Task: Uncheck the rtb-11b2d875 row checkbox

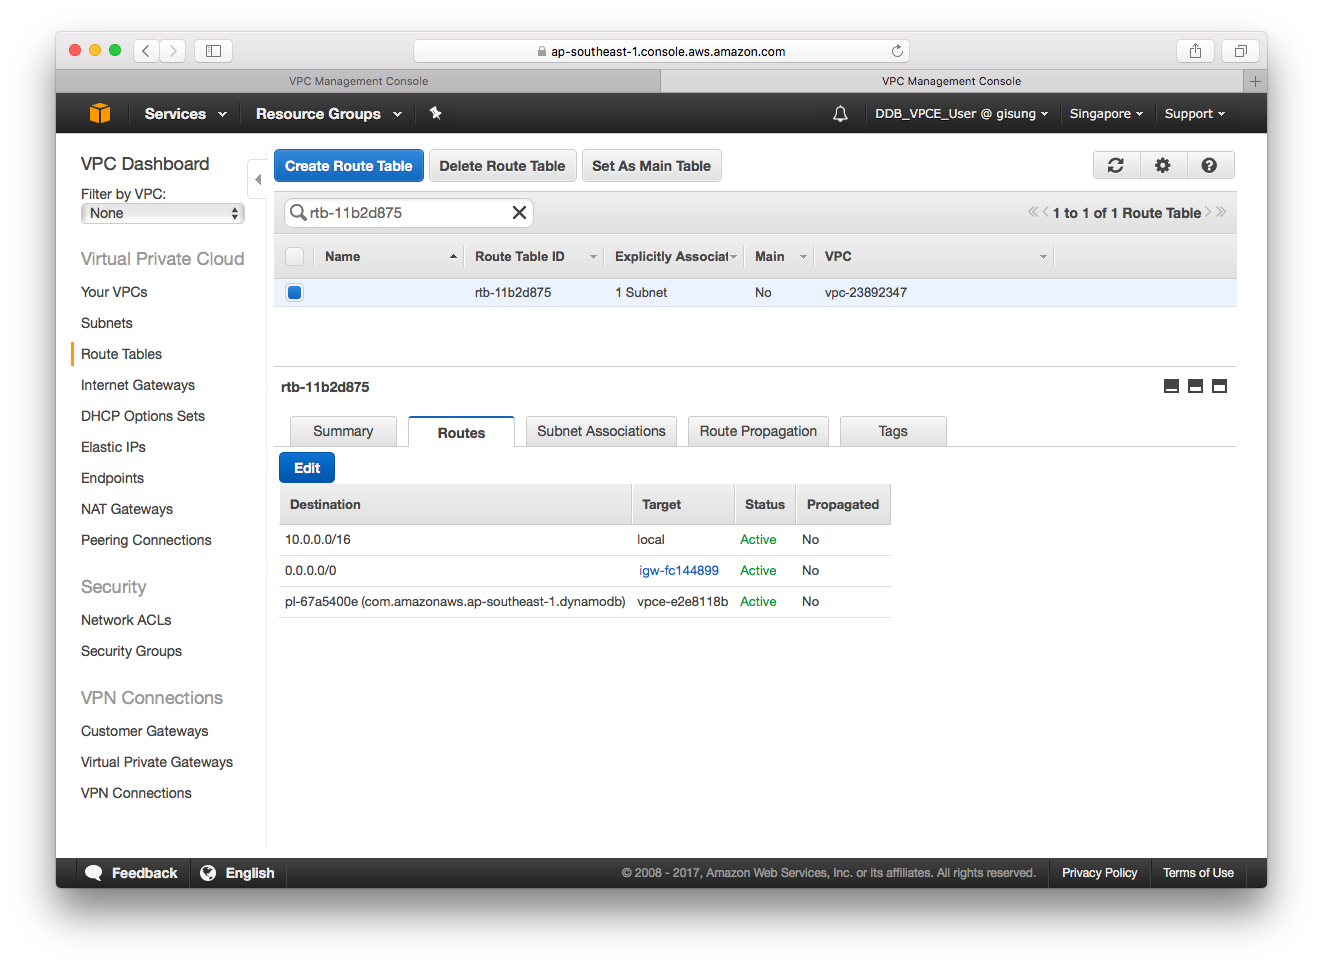Action: pyautogui.click(x=295, y=293)
